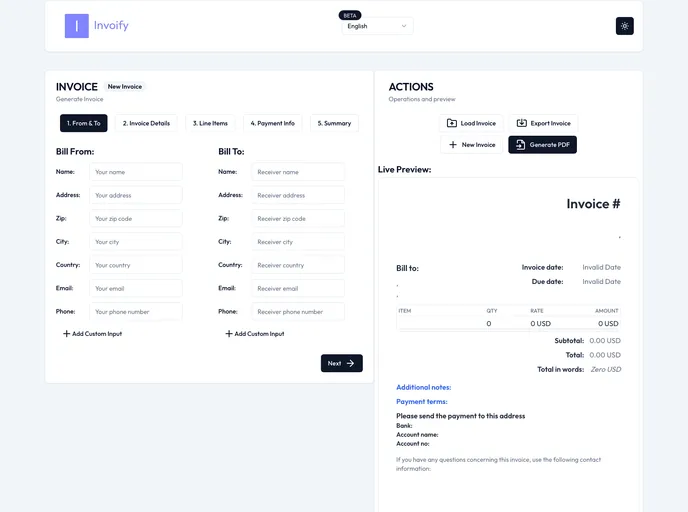This screenshot has height=512, width=688.
Task: Select the Summary step tab
Action: click(x=334, y=123)
